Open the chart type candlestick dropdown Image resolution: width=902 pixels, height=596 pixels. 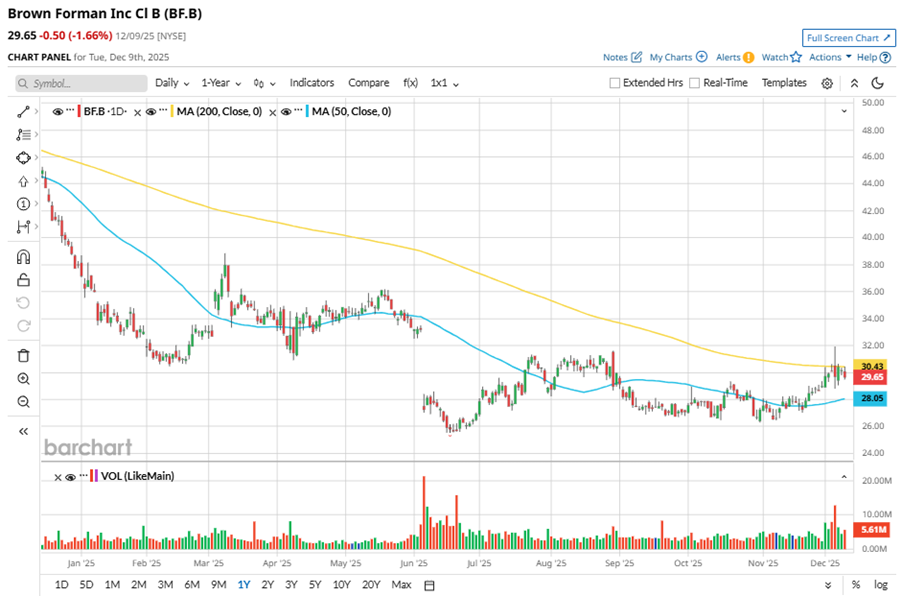(264, 83)
